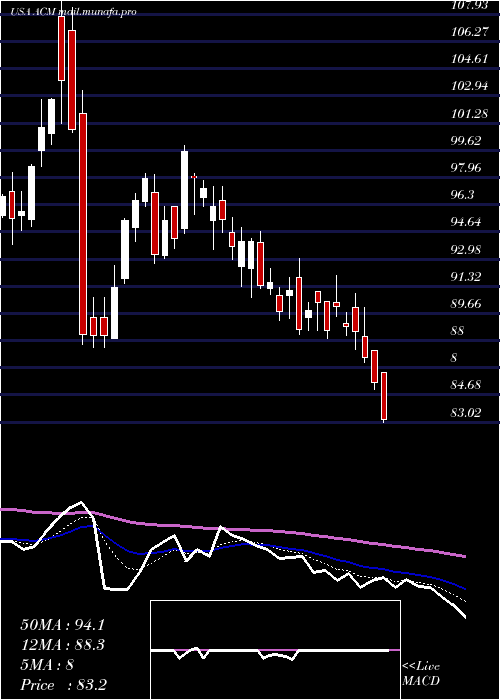Click the 89.66 price level label
This screenshot has width=500, height=700.
click(466, 304)
